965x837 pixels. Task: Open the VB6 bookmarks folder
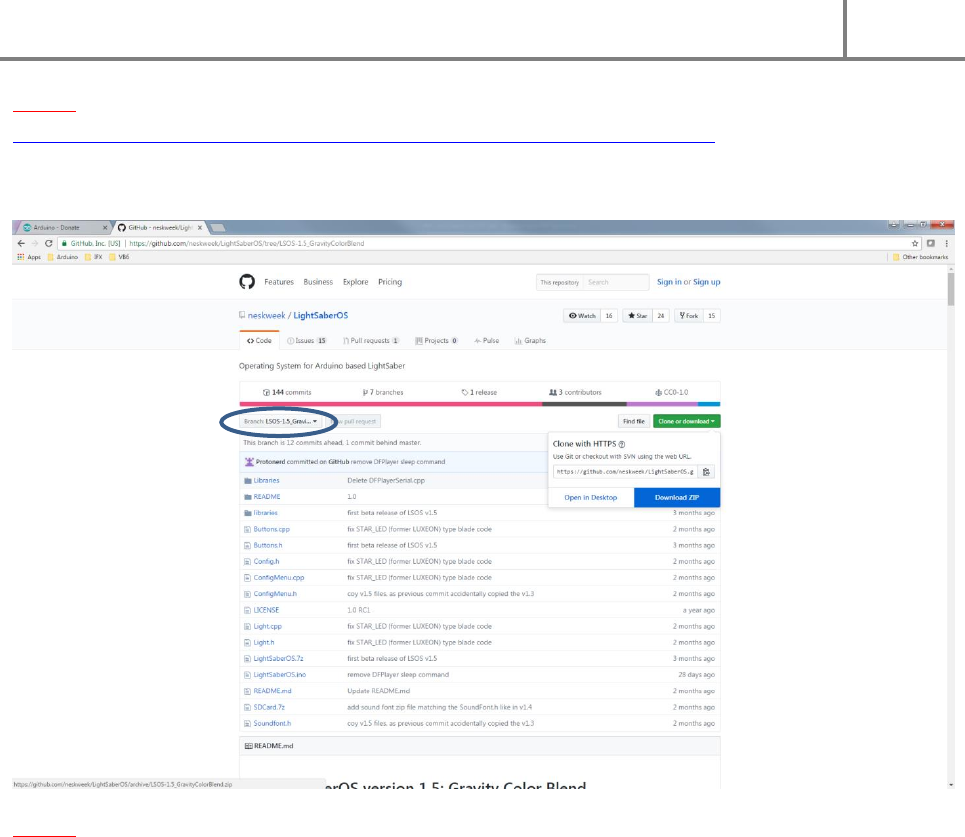(119, 257)
